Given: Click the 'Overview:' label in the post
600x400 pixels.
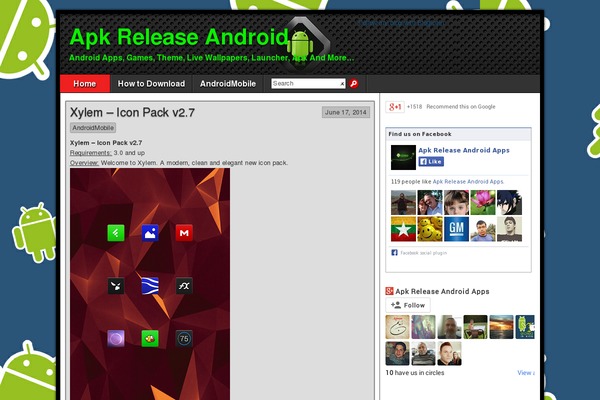Looking at the screenshot, I should click(x=84, y=163).
